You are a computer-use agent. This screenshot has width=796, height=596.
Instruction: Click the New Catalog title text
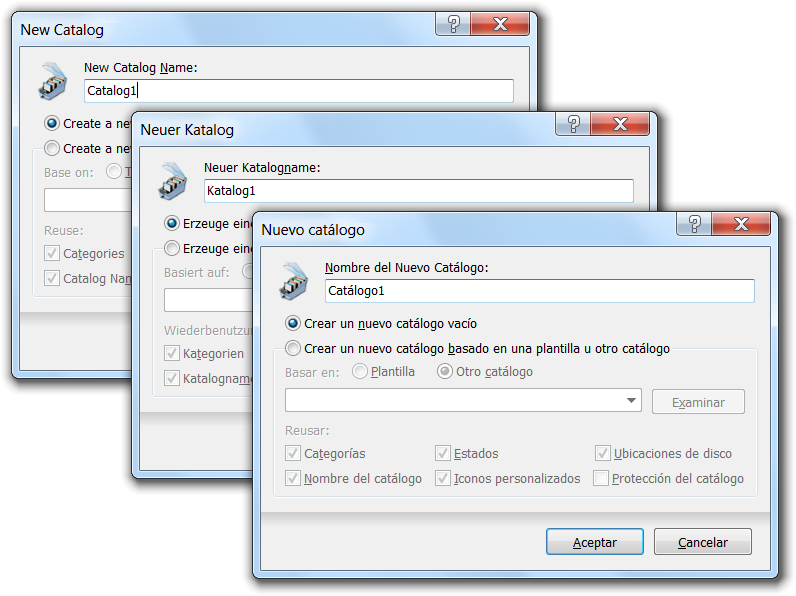pyautogui.click(x=62, y=30)
